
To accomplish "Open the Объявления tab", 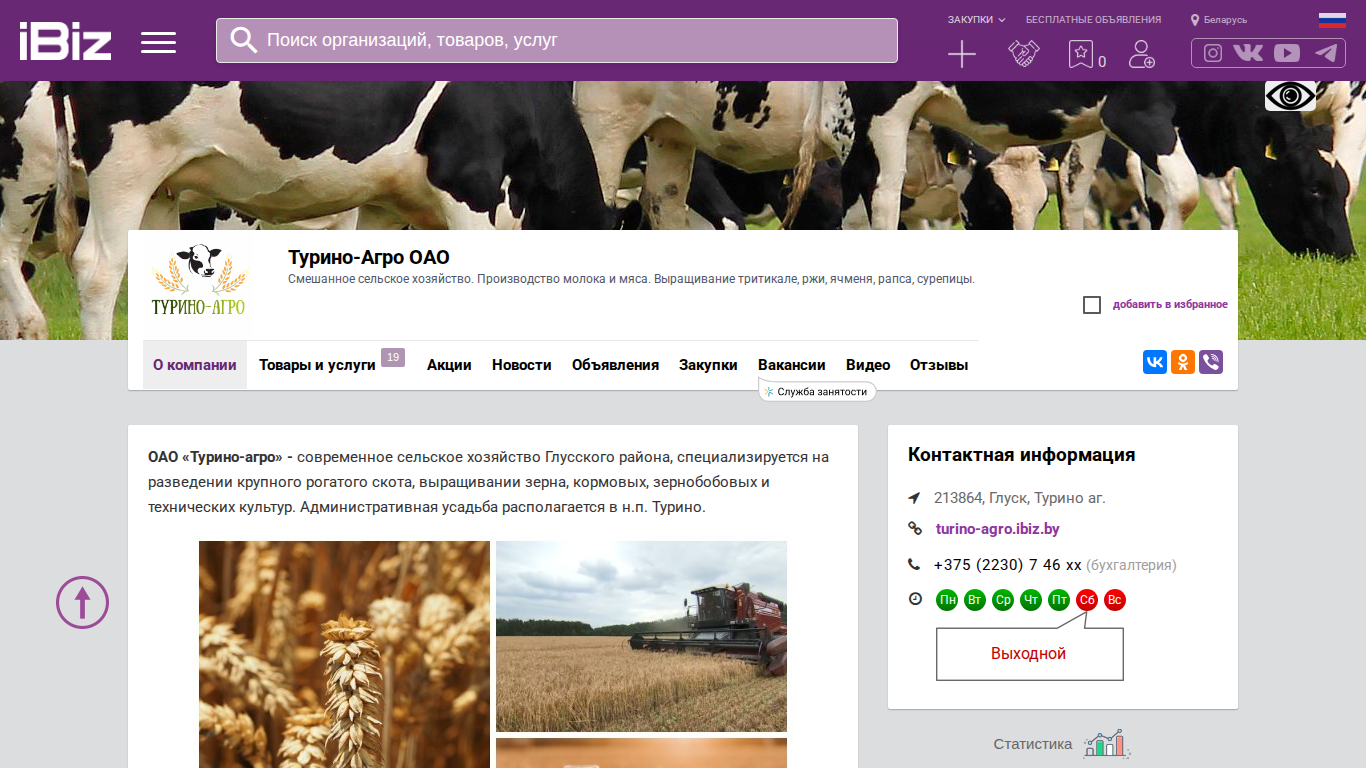I will 615,365.
